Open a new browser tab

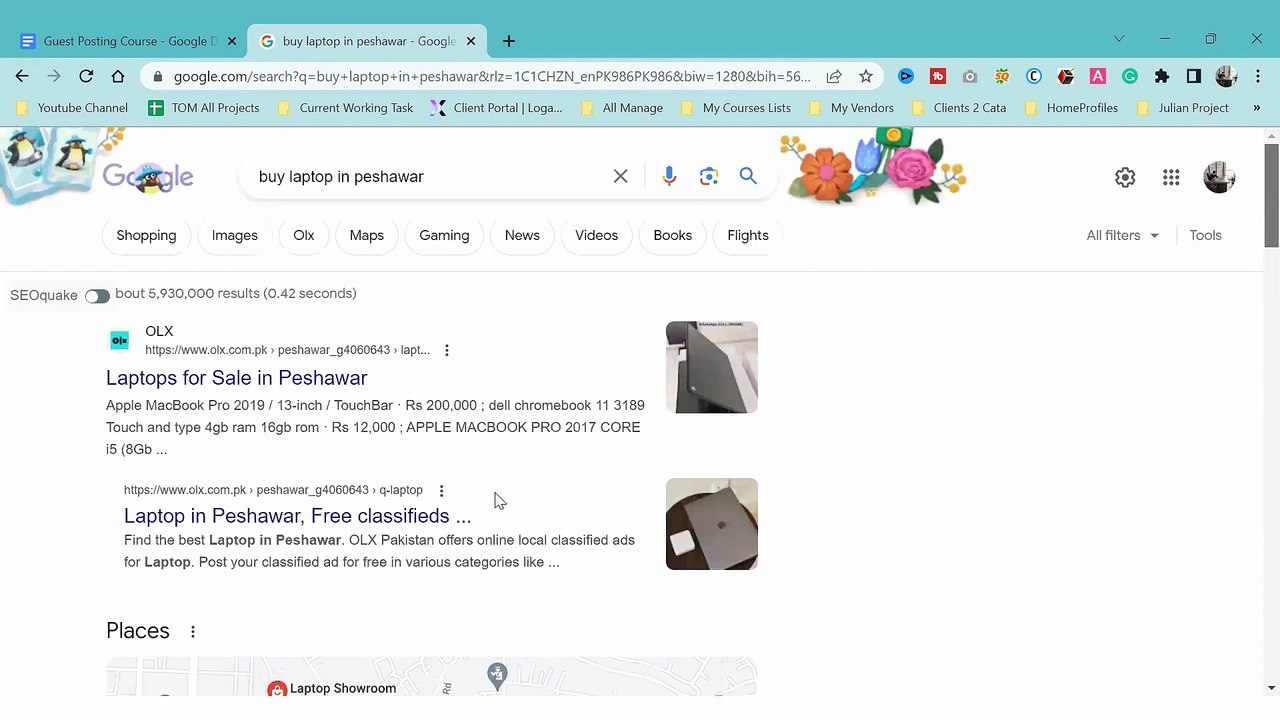[x=509, y=41]
